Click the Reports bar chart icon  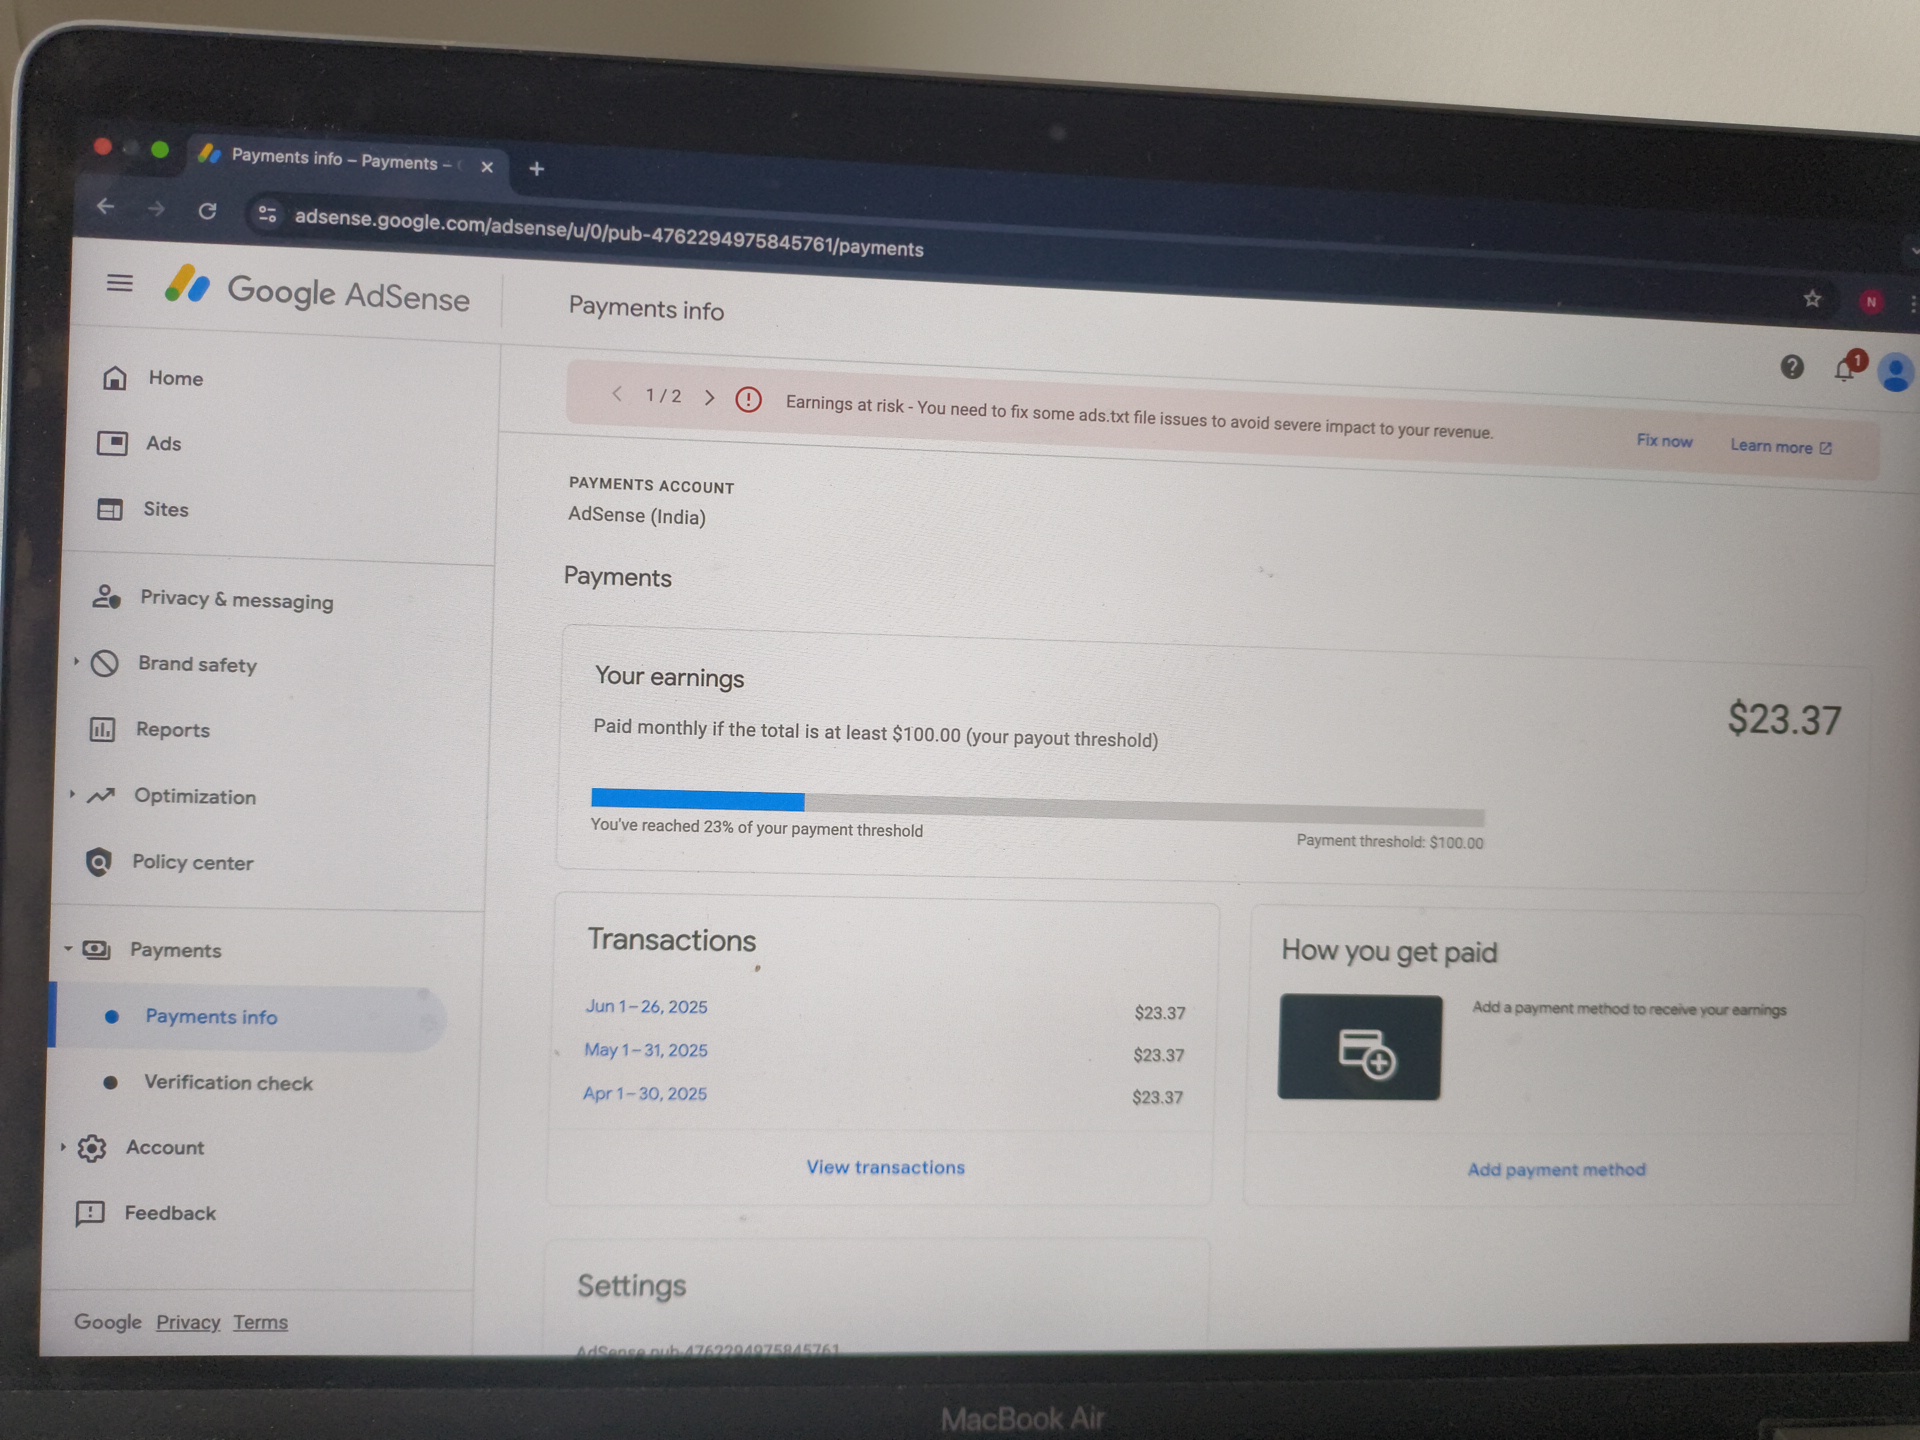point(102,729)
